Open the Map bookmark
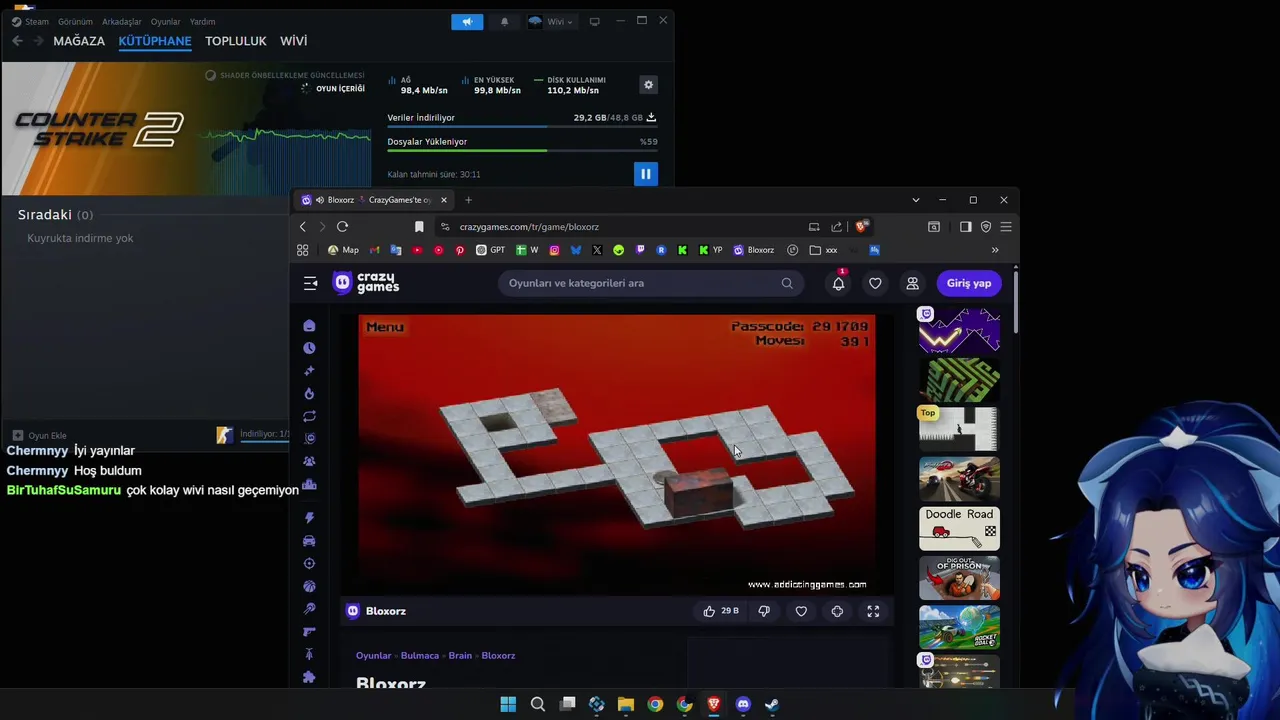The height and width of the screenshot is (720, 1280). [x=343, y=250]
